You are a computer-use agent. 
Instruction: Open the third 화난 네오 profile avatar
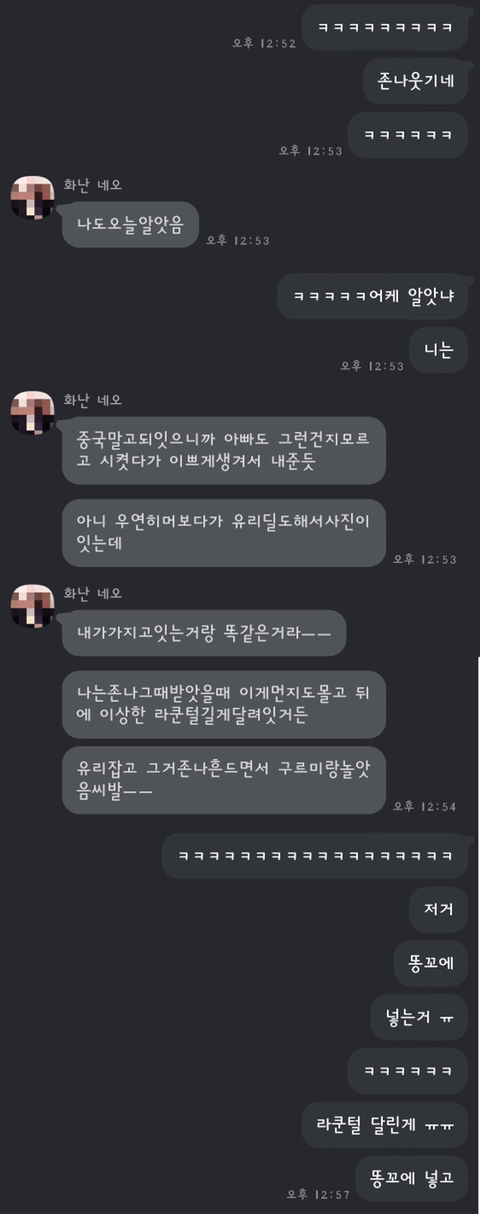[32, 606]
